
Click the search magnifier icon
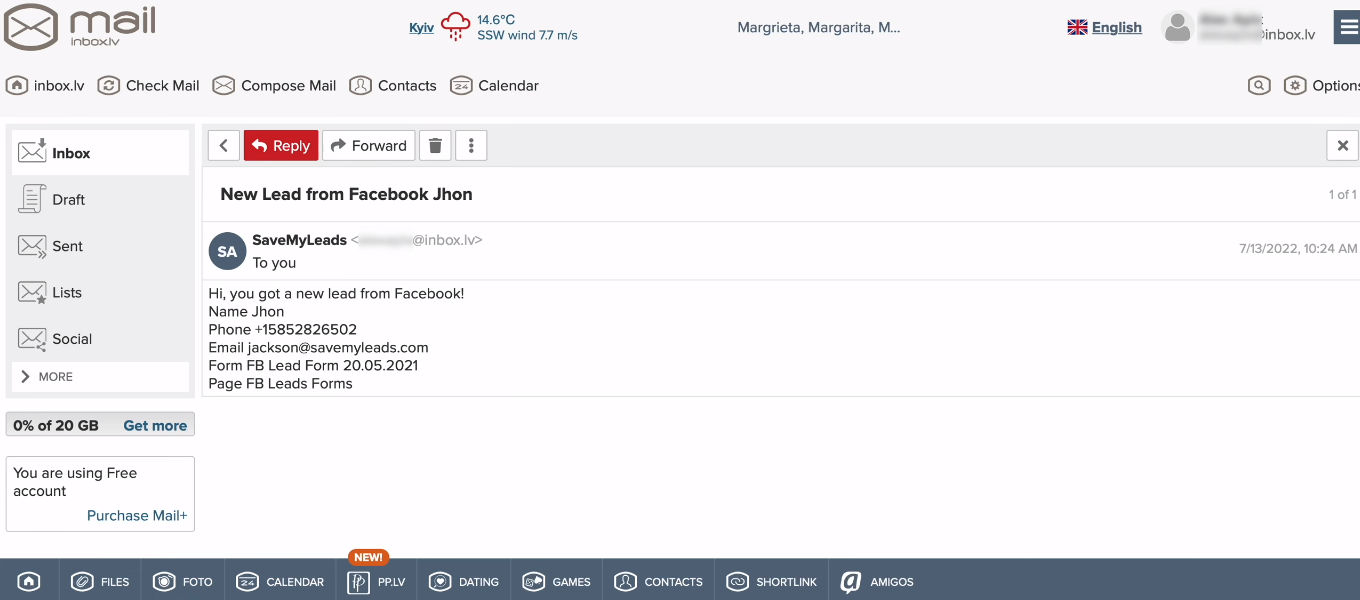pos(1260,86)
